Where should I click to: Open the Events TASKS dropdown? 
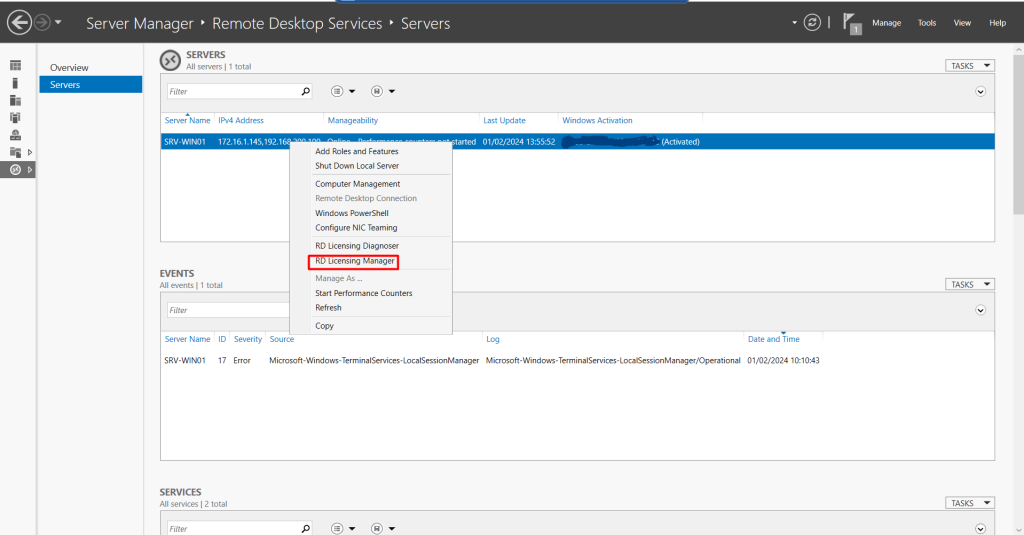[969, 284]
